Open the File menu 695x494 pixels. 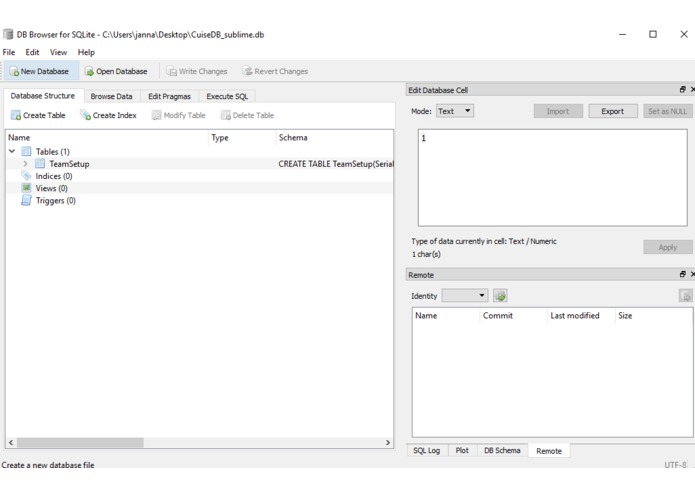(9, 52)
